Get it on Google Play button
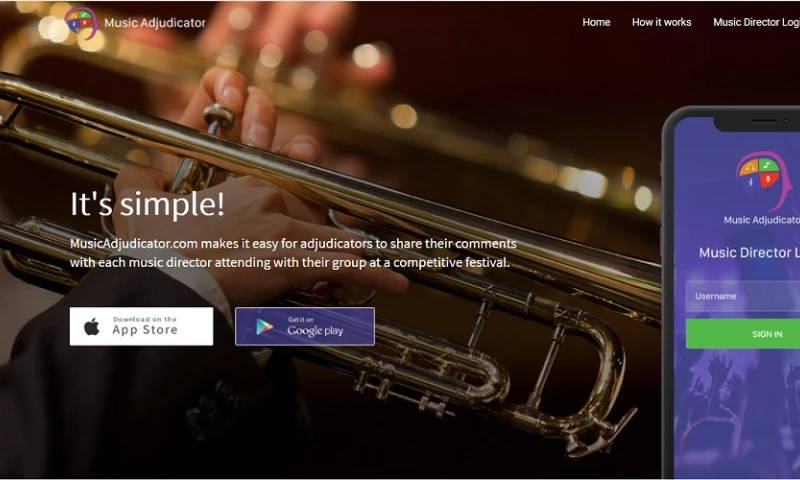The width and height of the screenshot is (800, 480). pyautogui.click(x=305, y=326)
